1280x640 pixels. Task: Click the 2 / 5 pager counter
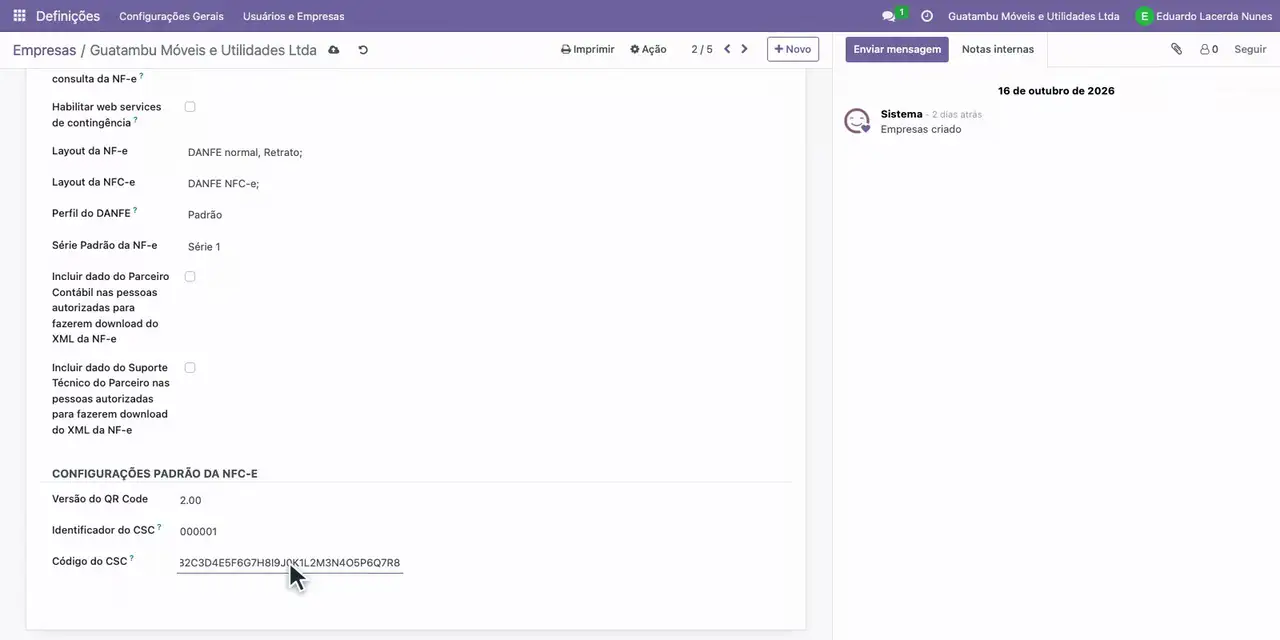pyautogui.click(x=702, y=49)
